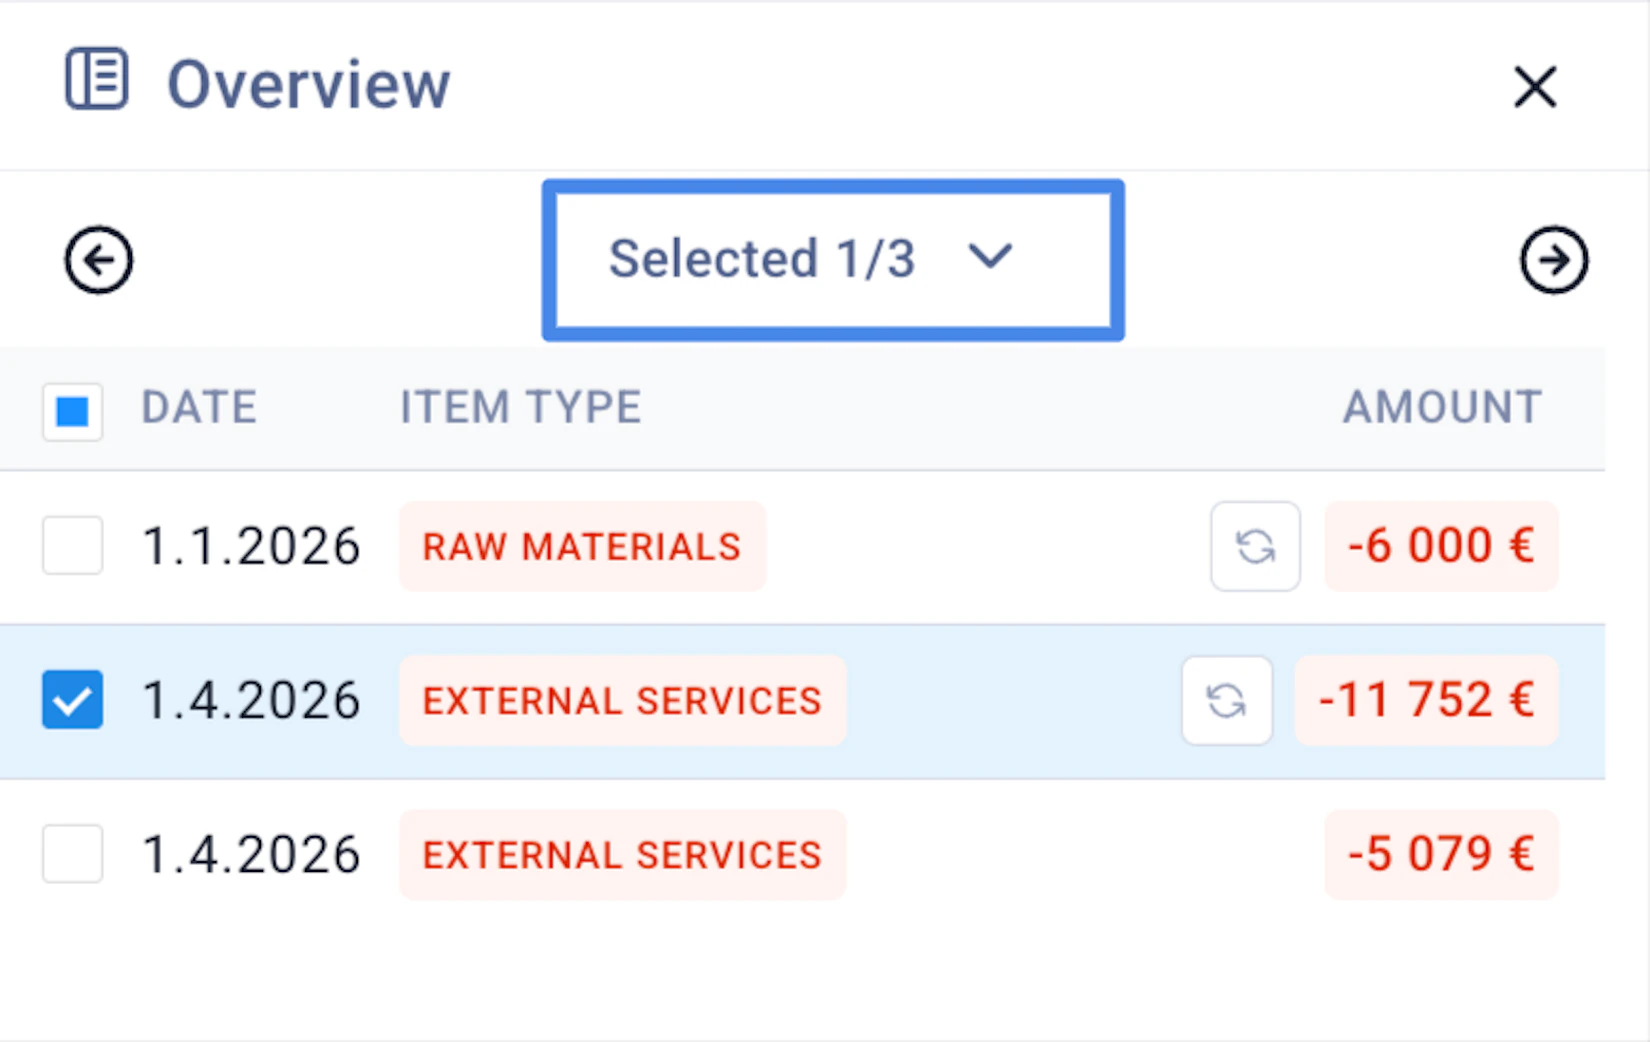Toggle the select-all checkbox in table header
This screenshot has height=1042, width=1650.
(72, 410)
